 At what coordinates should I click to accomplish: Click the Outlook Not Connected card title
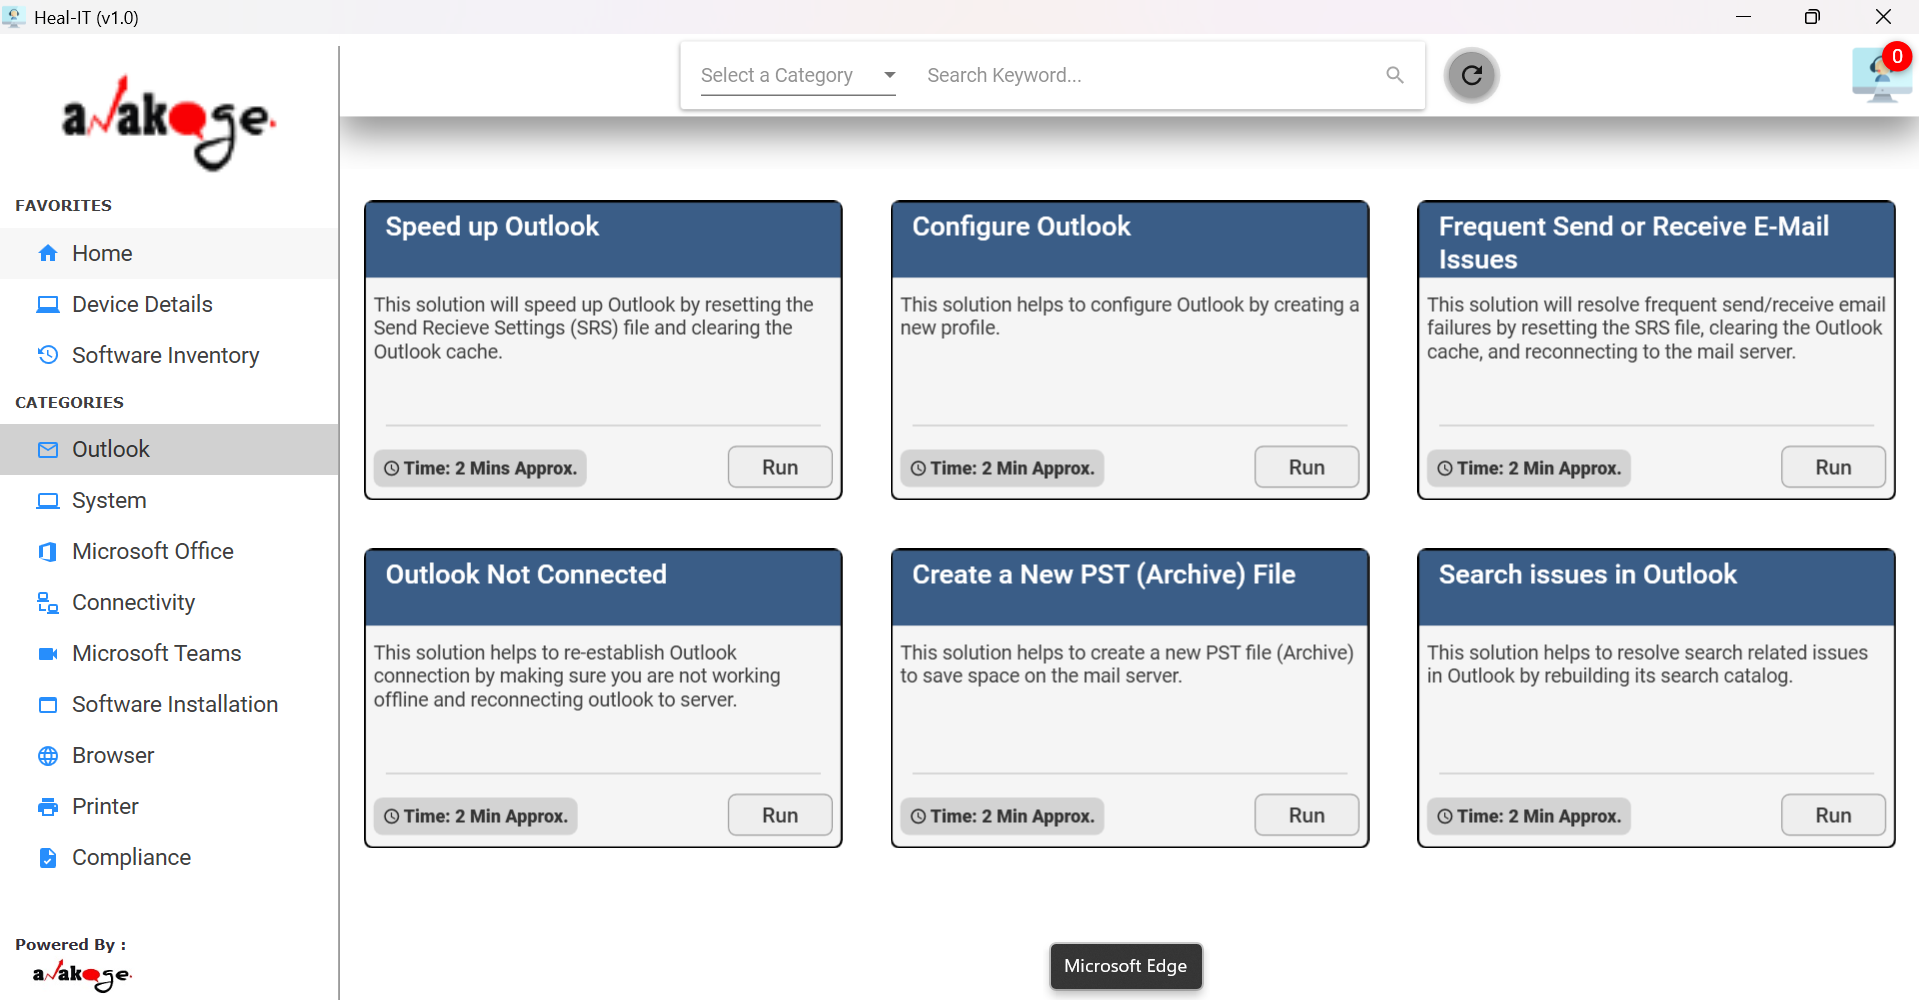[x=526, y=574]
